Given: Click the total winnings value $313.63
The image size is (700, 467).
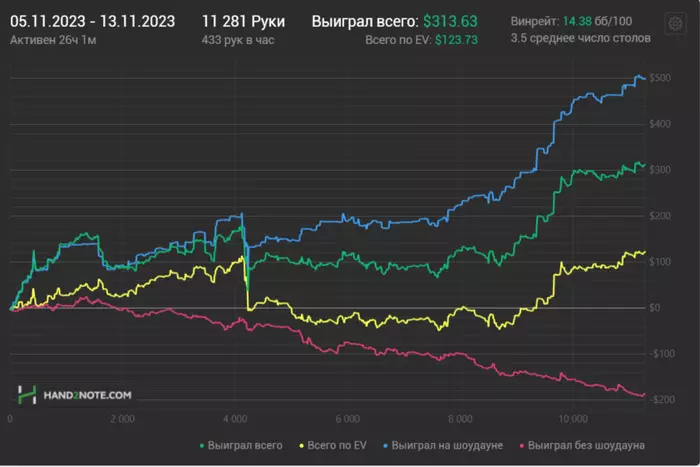Looking at the screenshot, I should [x=450, y=21].
